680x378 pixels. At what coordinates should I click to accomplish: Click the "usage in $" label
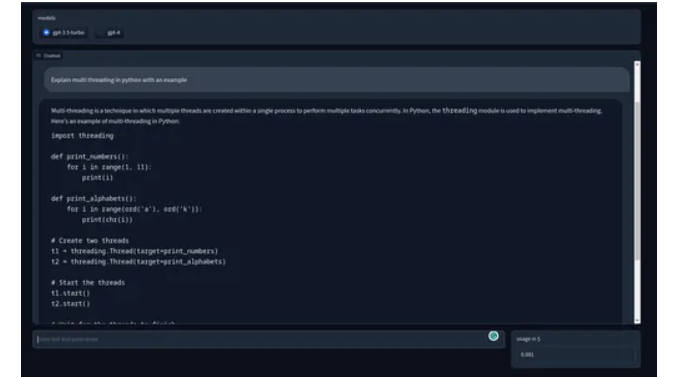click(x=528, y=339)
